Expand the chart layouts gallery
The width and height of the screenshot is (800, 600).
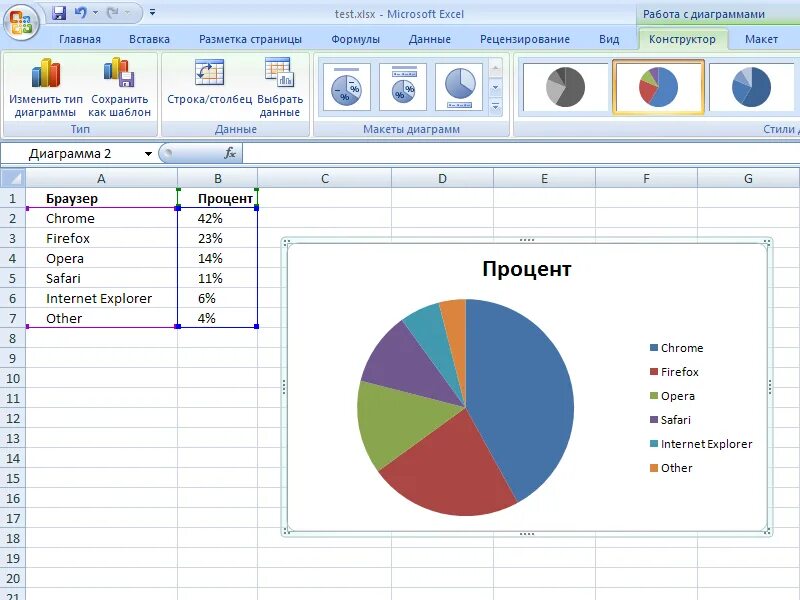[x=495, y=107]
